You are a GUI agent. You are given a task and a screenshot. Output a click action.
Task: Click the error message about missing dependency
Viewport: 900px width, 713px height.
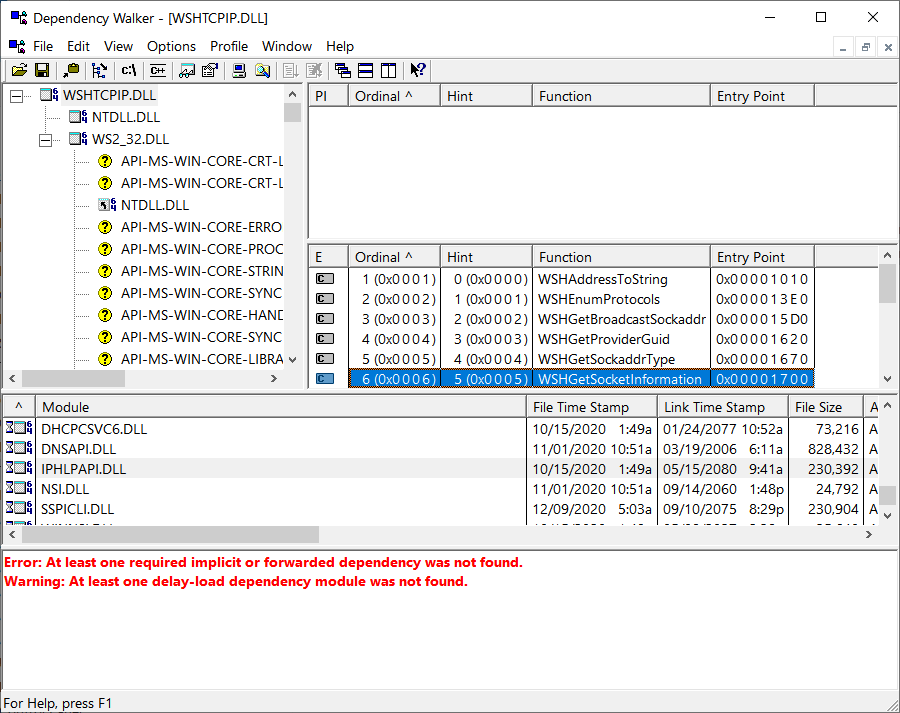click(263, 562)
